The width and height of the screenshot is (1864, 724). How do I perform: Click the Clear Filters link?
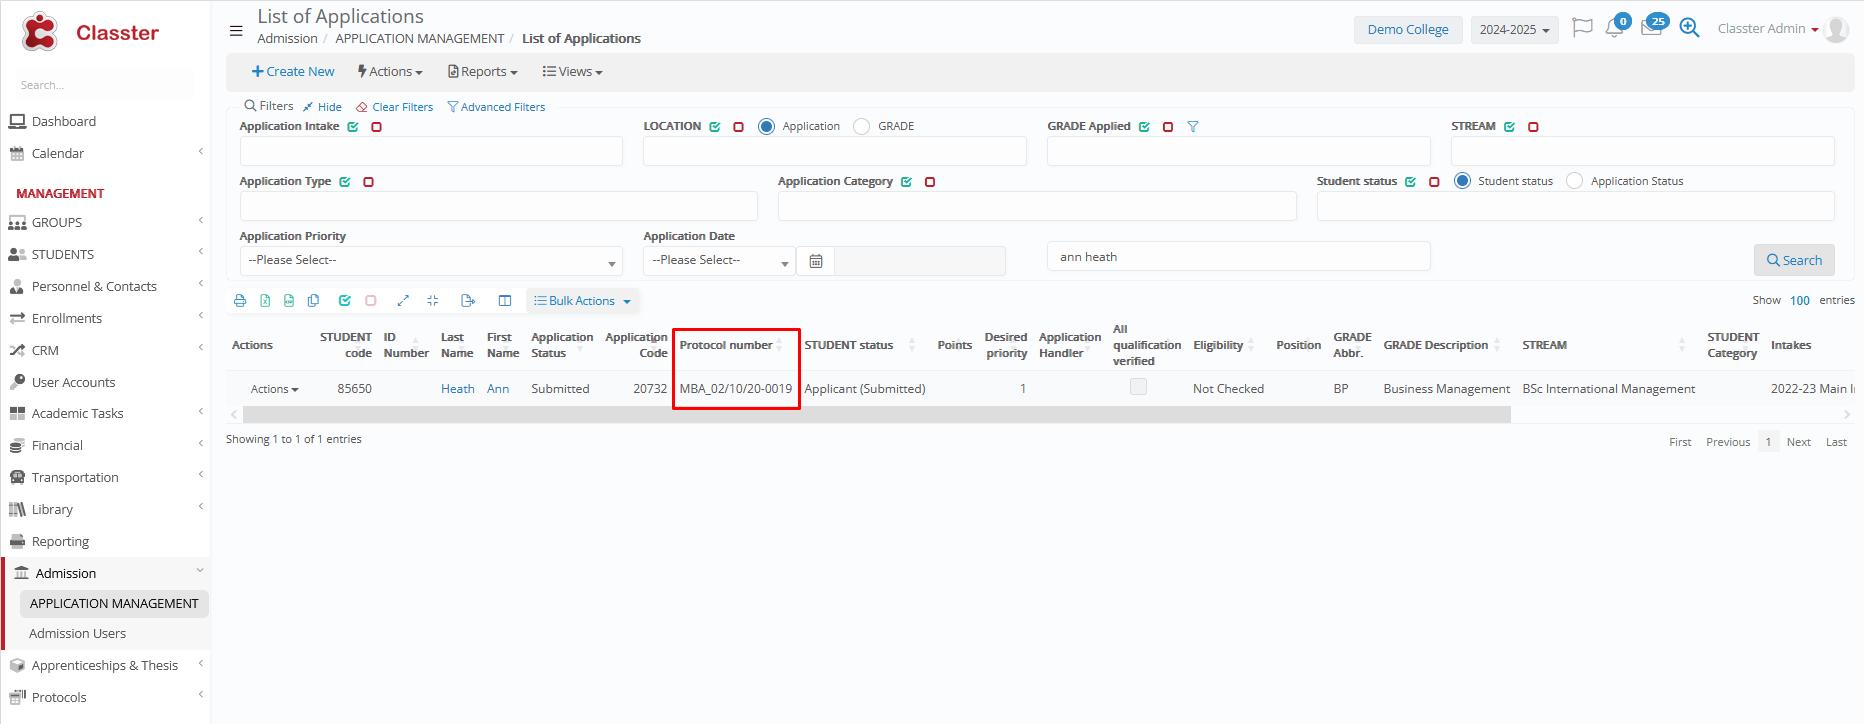[395, 107]
